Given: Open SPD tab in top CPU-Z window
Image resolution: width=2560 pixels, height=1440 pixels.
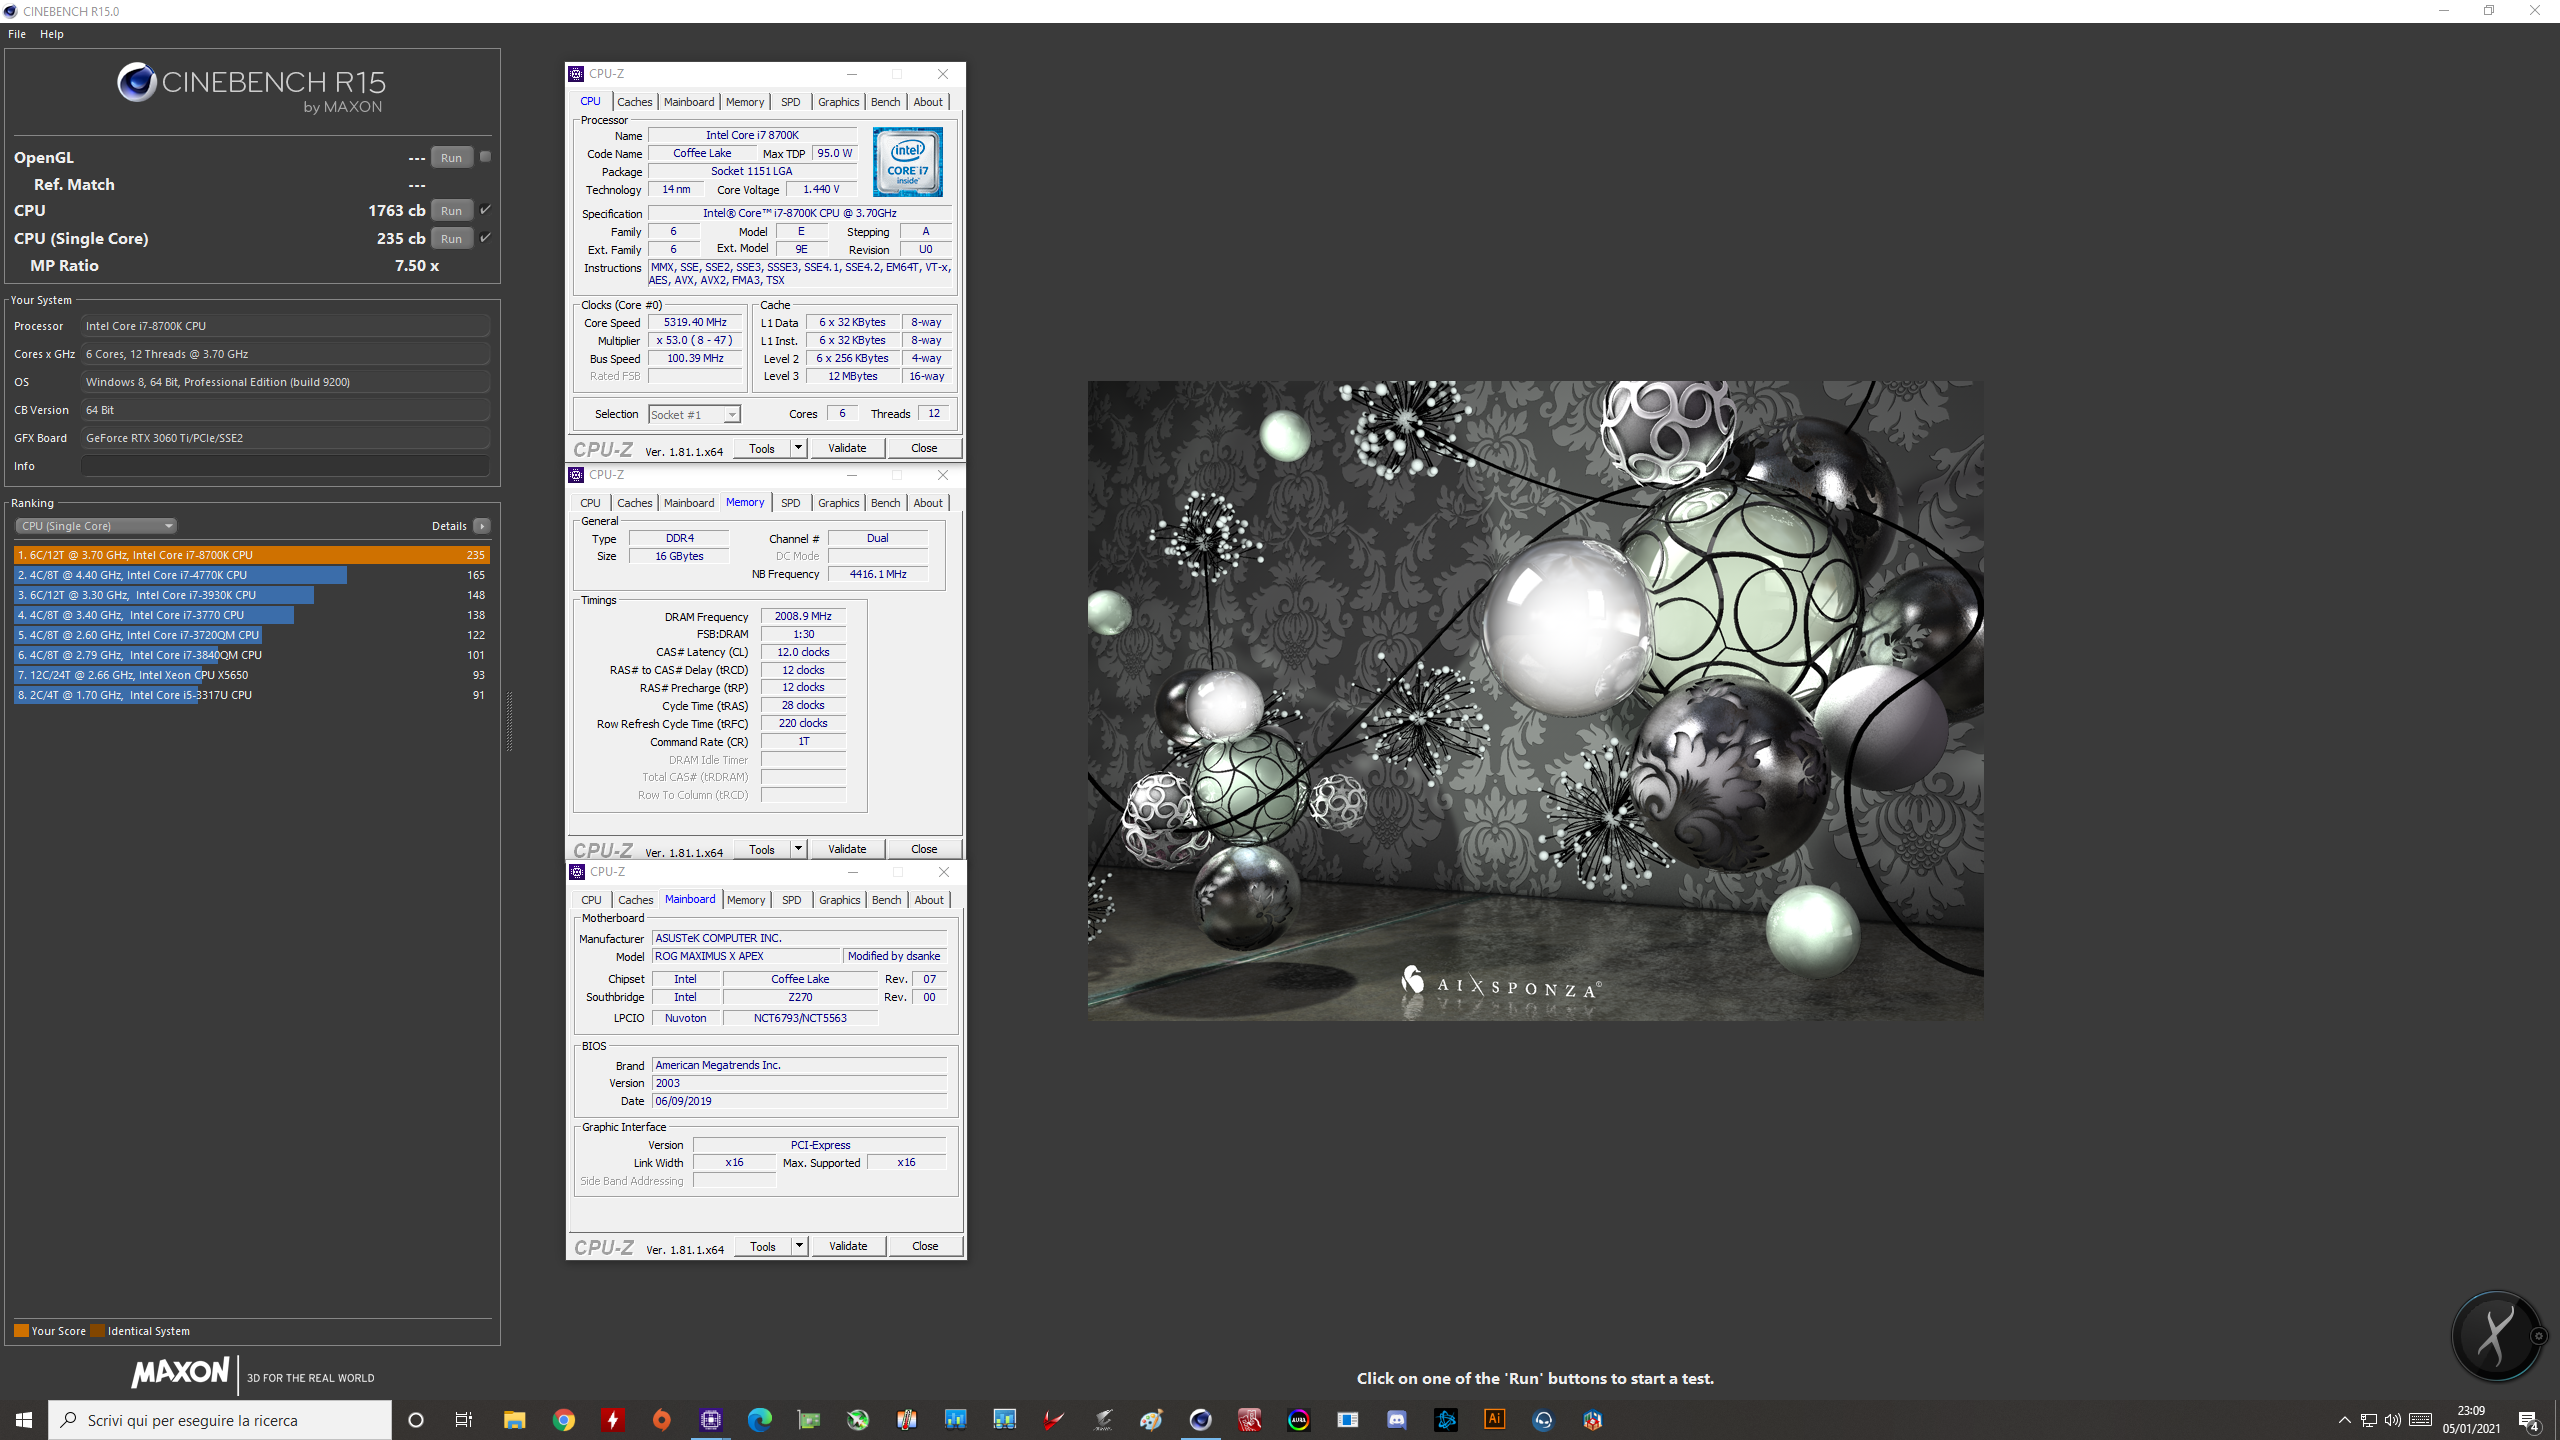Looking at the screenshot, I should [790, 102].
